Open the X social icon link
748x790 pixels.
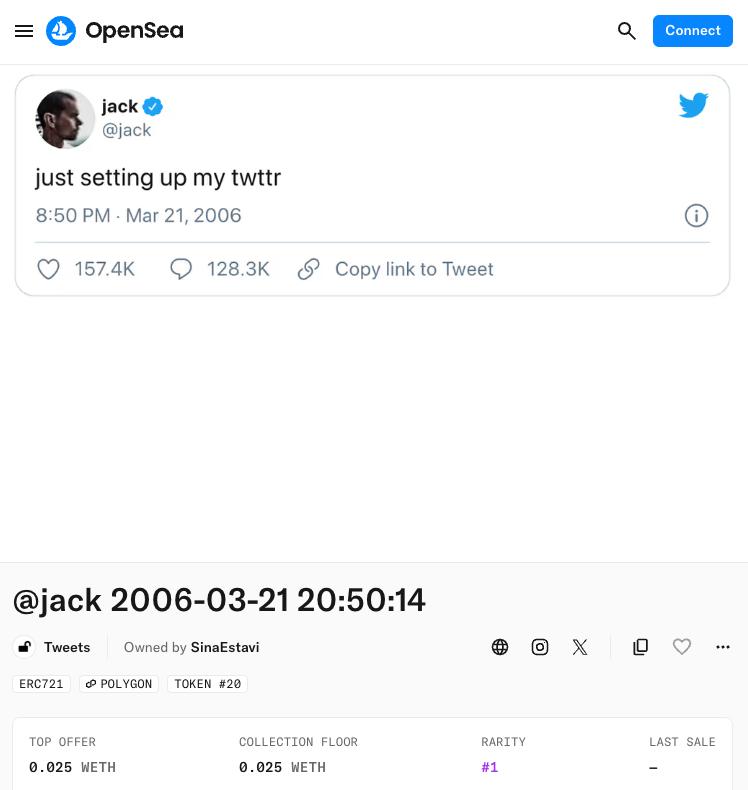point(580,647)
